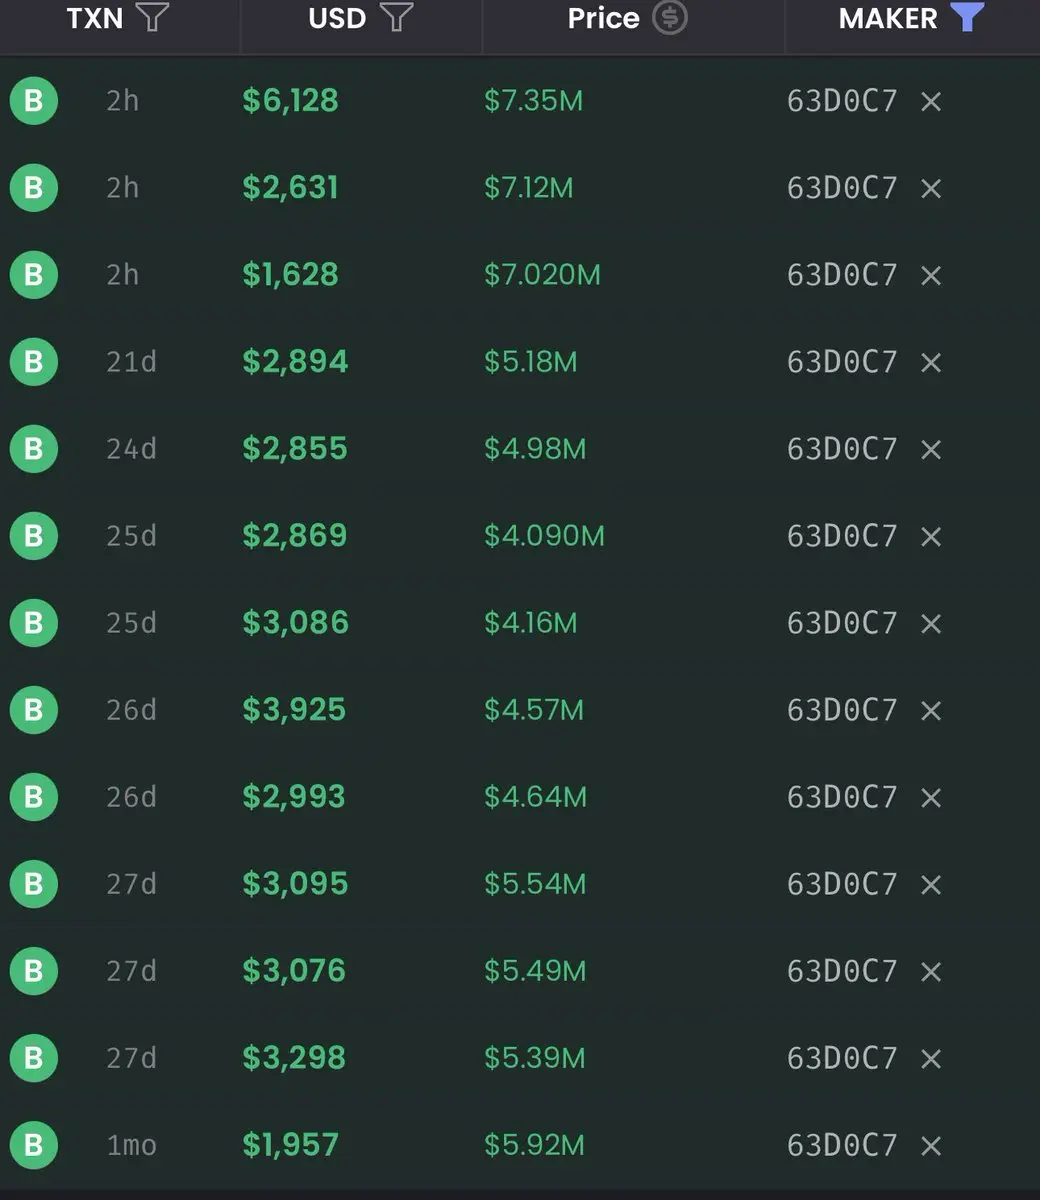Screen dimensions: 1040x1200
Task: Select the USD column header
Action: click(x=337, y=18)
